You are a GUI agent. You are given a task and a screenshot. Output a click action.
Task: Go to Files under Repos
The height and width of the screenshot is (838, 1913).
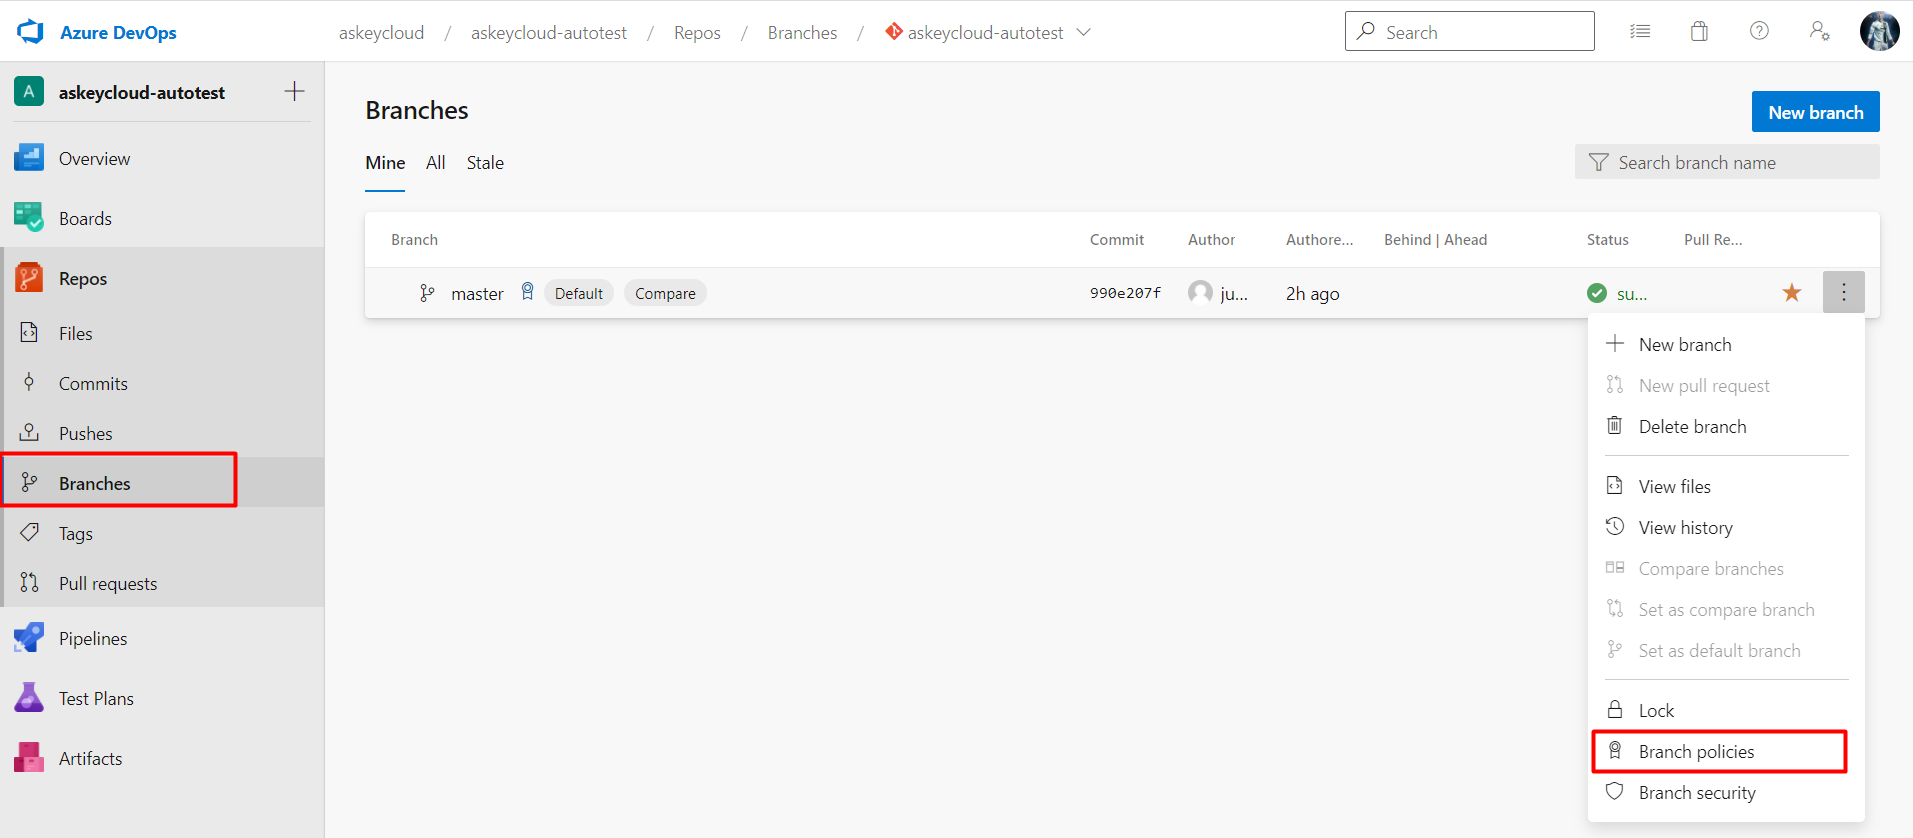click(x=162, y=333)
